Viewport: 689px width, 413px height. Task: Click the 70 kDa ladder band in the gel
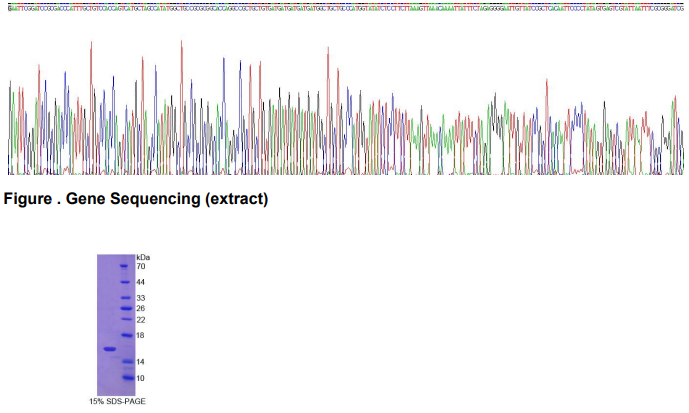click(125, 267)
